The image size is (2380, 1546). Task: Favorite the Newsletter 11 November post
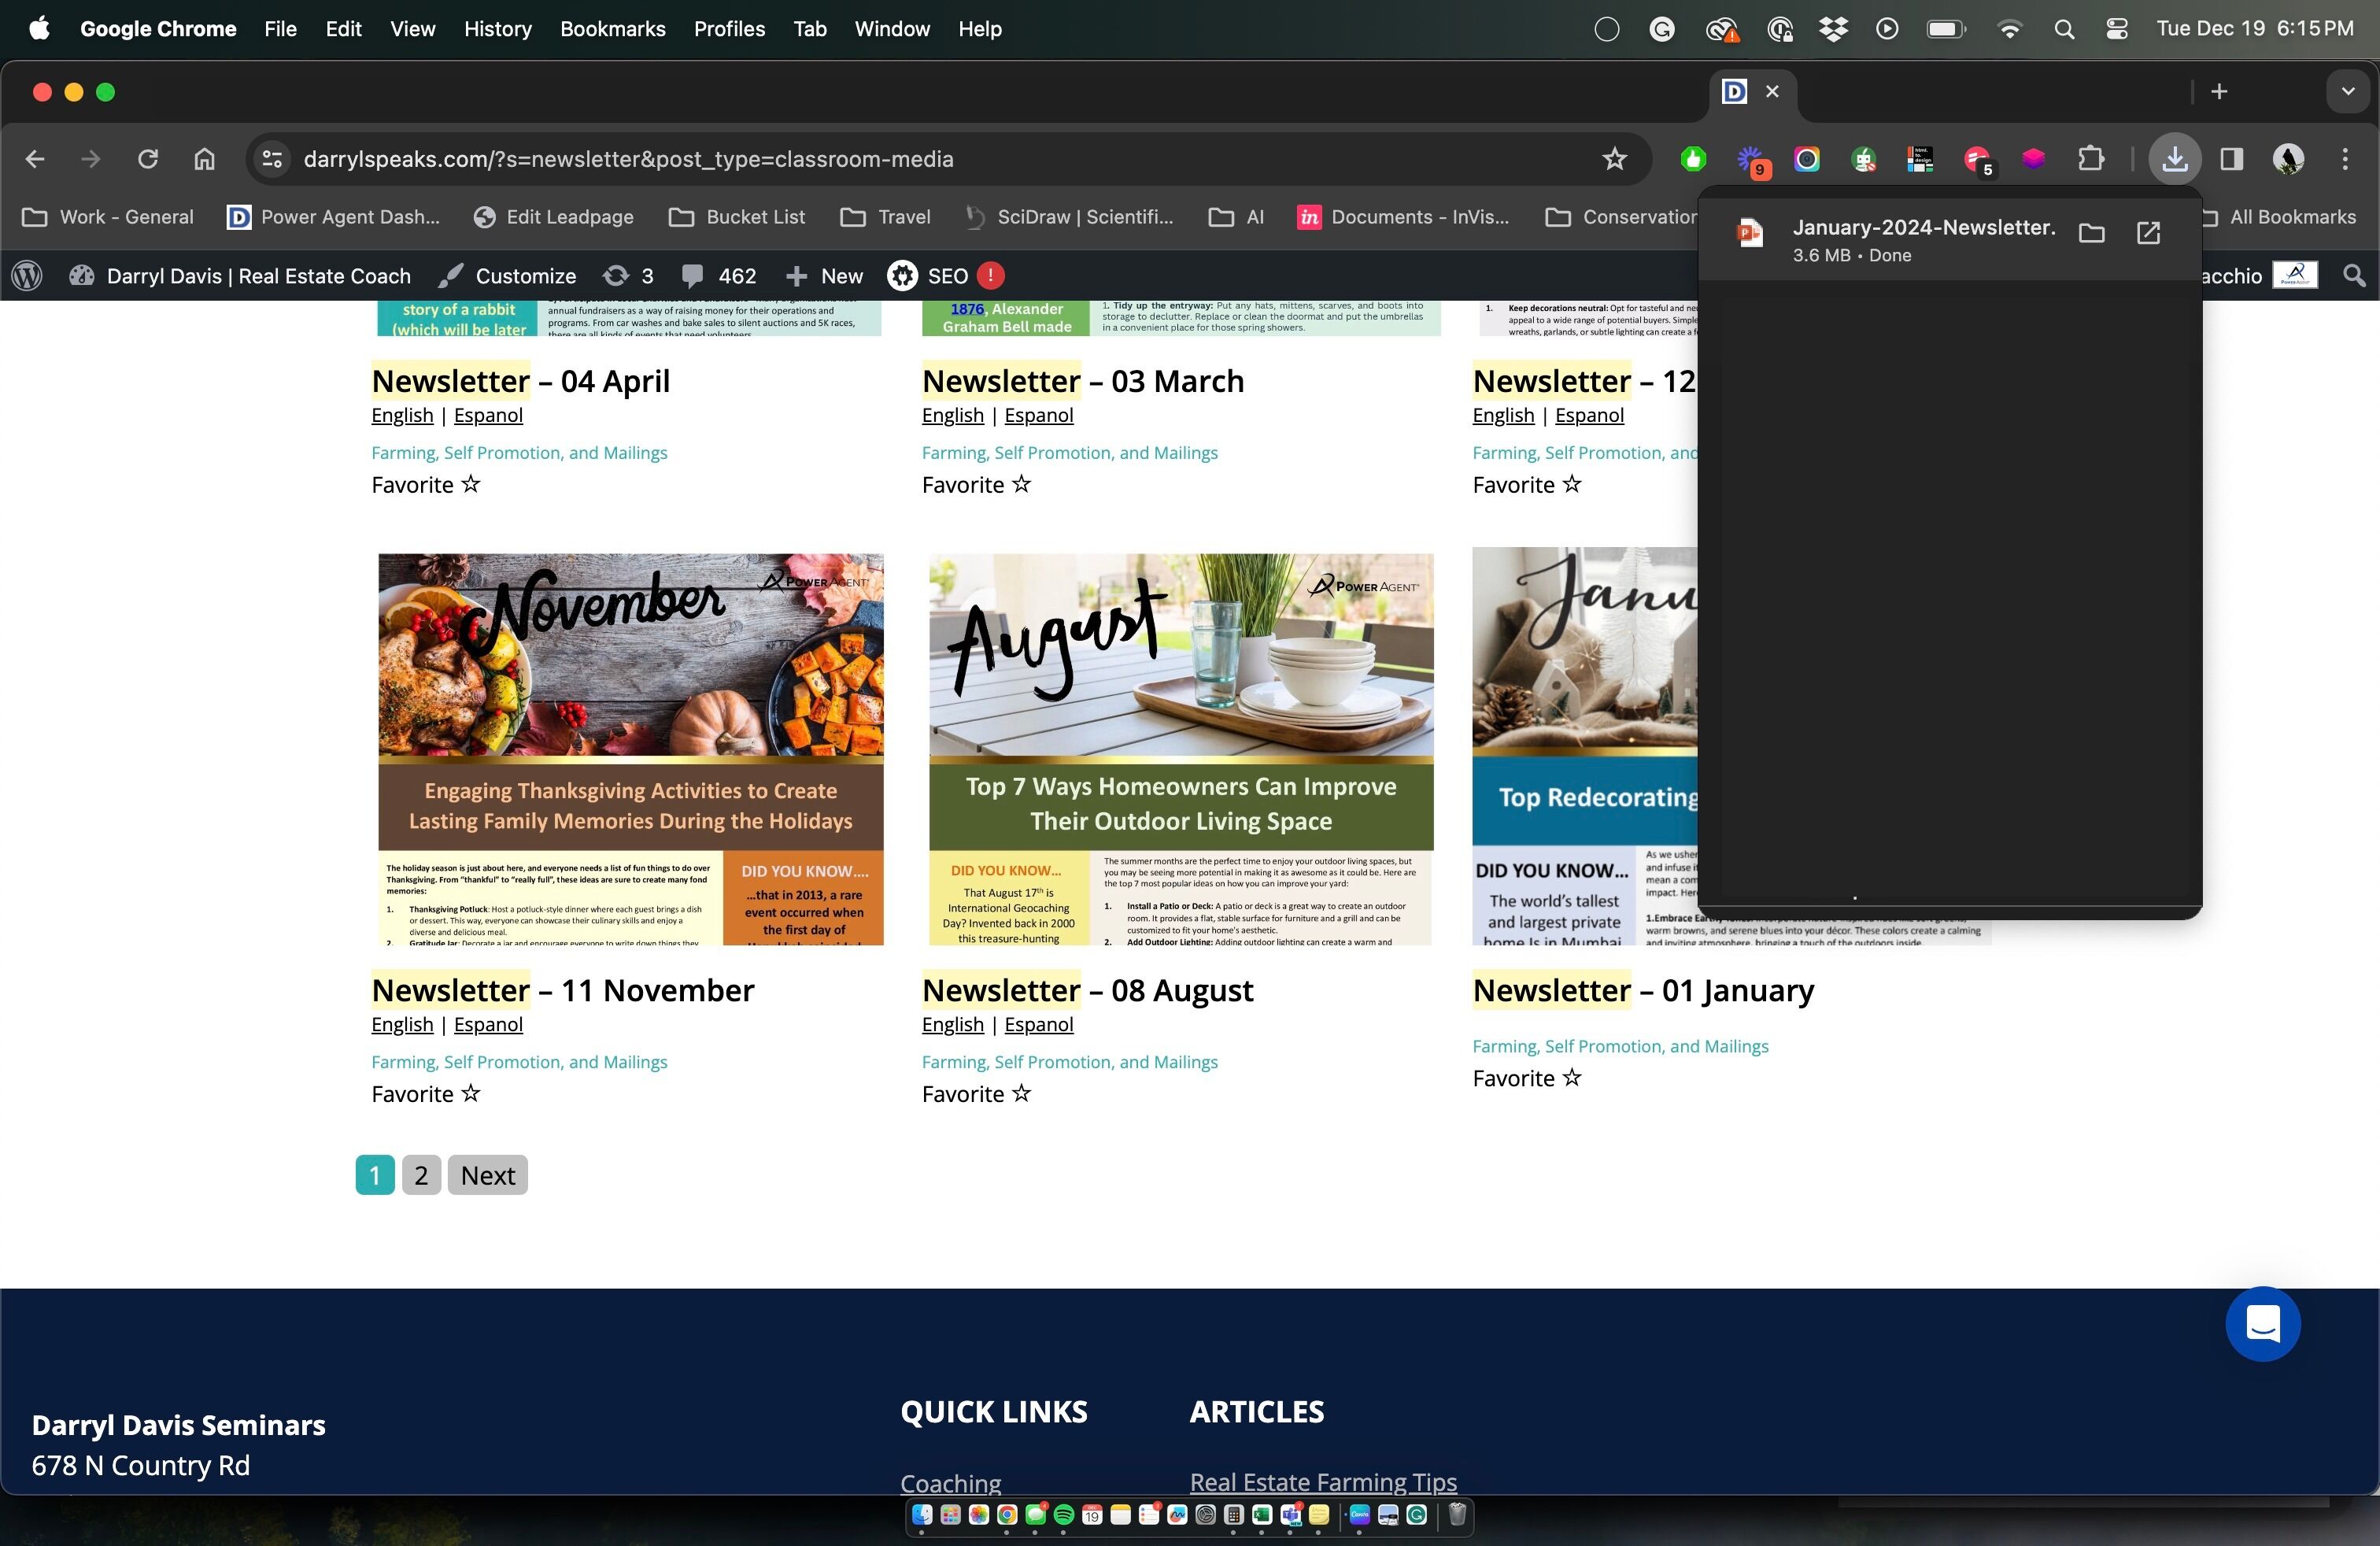tap(470, 1093)
